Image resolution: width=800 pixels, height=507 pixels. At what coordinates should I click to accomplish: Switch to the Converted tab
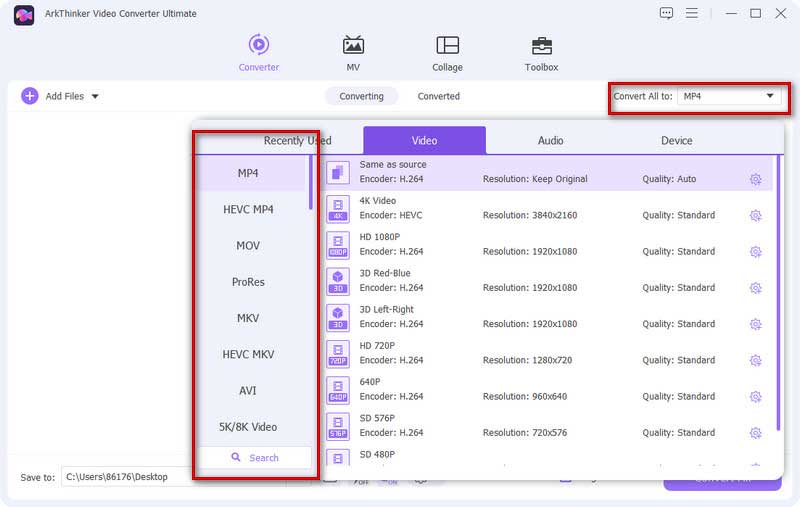438,96
